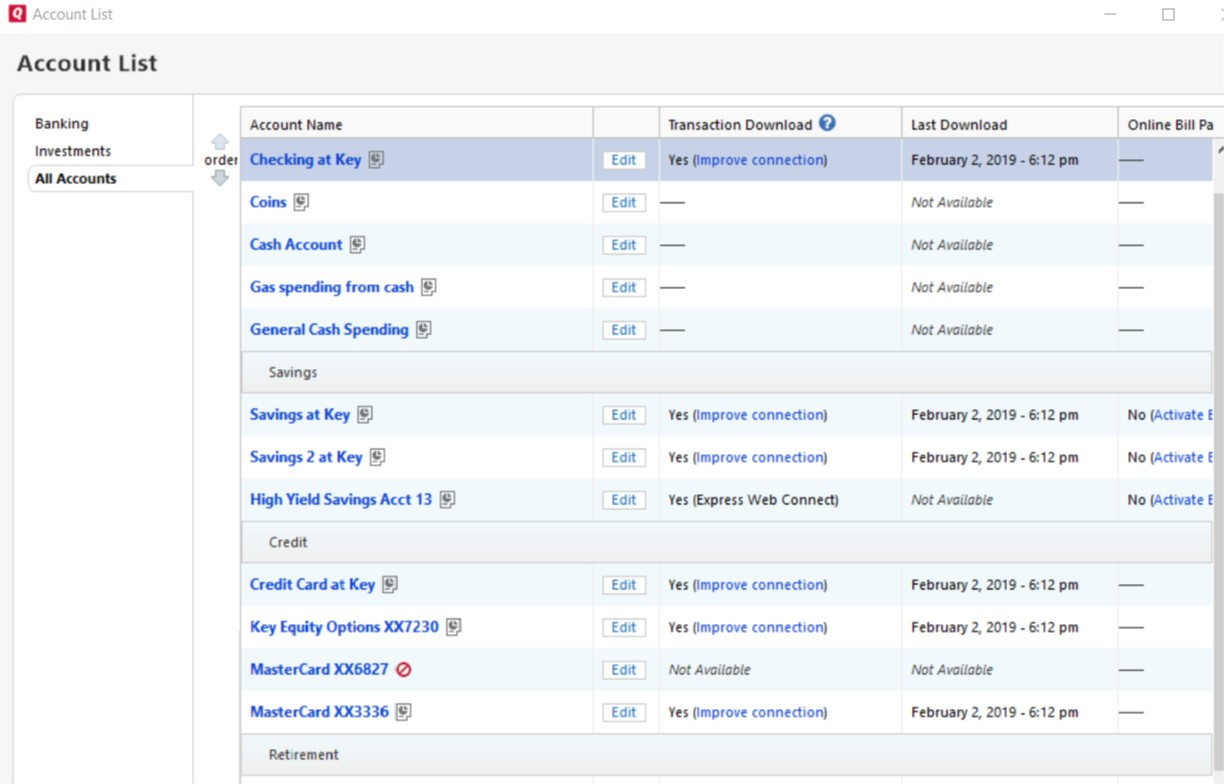Open Savings at Key account link

tap(300, 415)
